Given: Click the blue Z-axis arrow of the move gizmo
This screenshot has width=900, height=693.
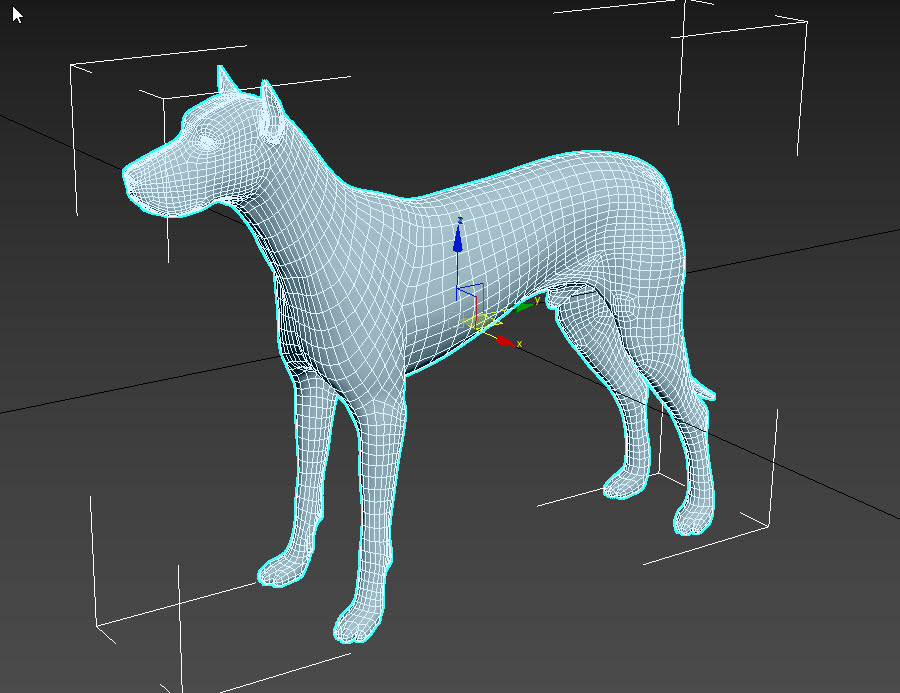Looking at the screenshot, I should 457,239.
